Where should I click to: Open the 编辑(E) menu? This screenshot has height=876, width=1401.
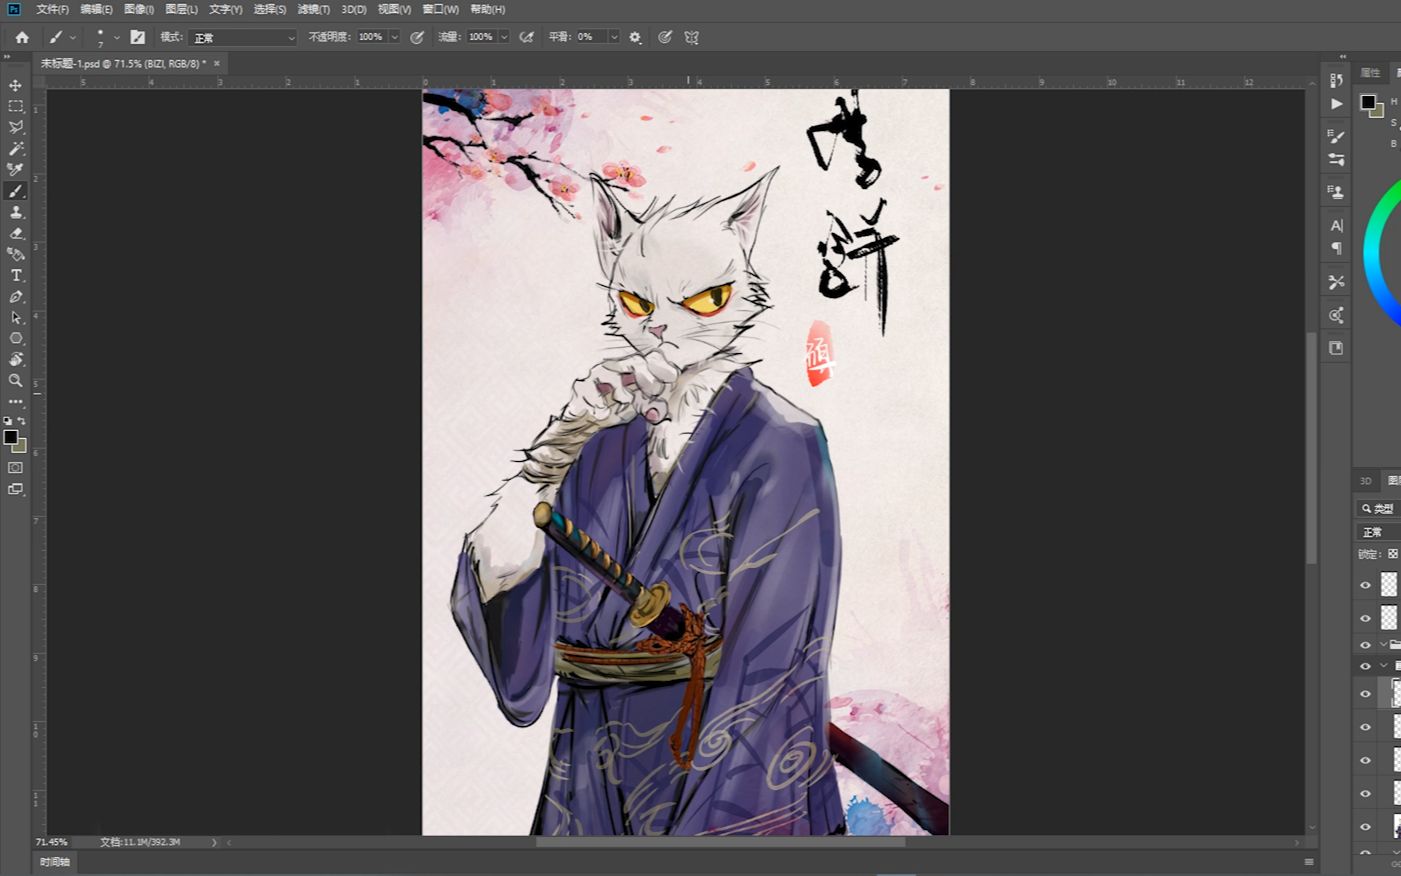(x=96, y=9)
